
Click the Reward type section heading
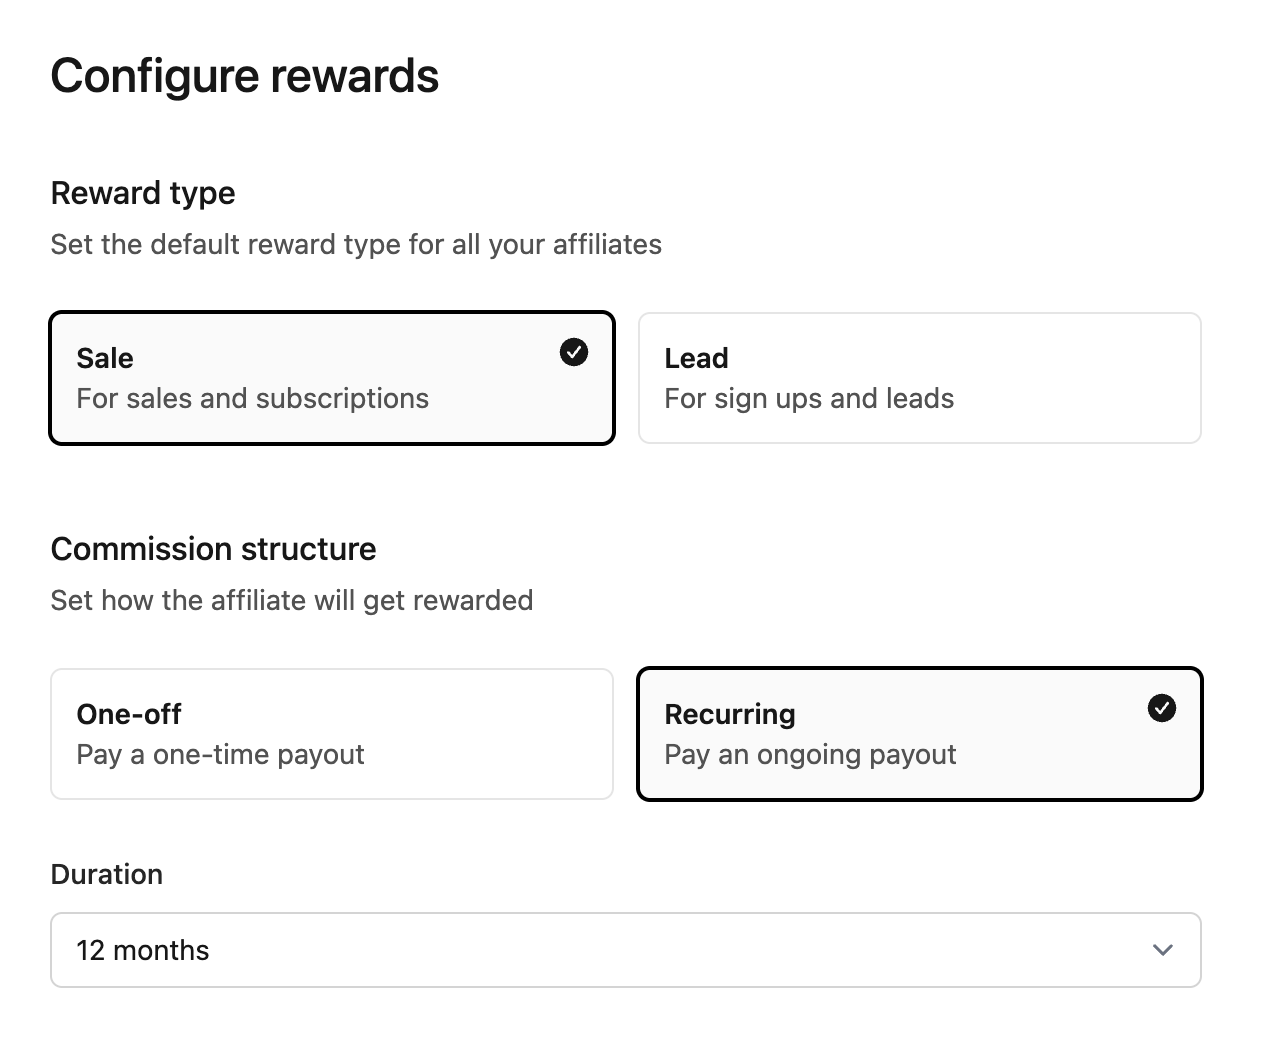click(x=143, y=193)
